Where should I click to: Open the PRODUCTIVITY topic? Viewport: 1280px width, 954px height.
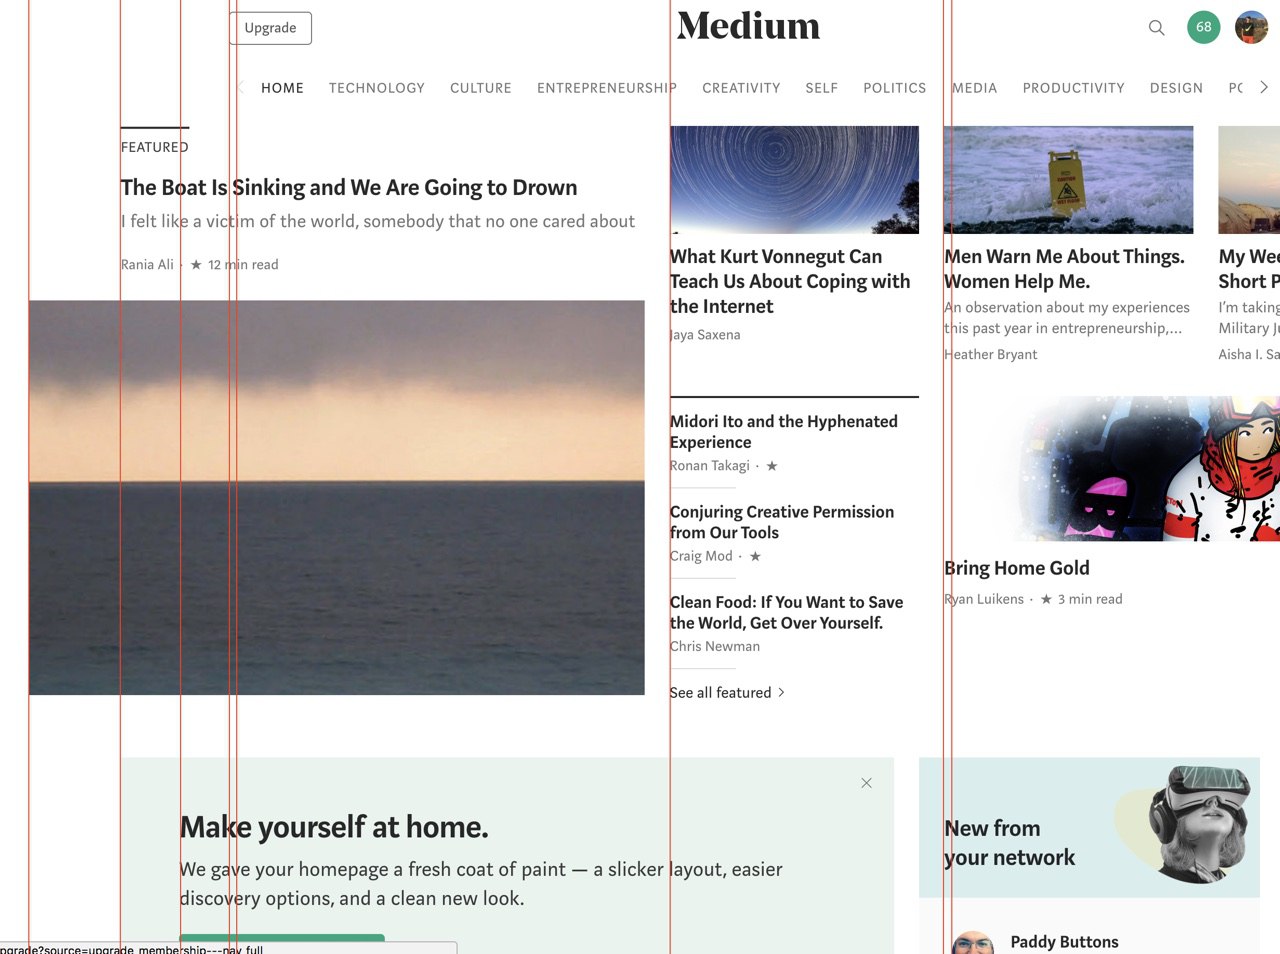1074,88
